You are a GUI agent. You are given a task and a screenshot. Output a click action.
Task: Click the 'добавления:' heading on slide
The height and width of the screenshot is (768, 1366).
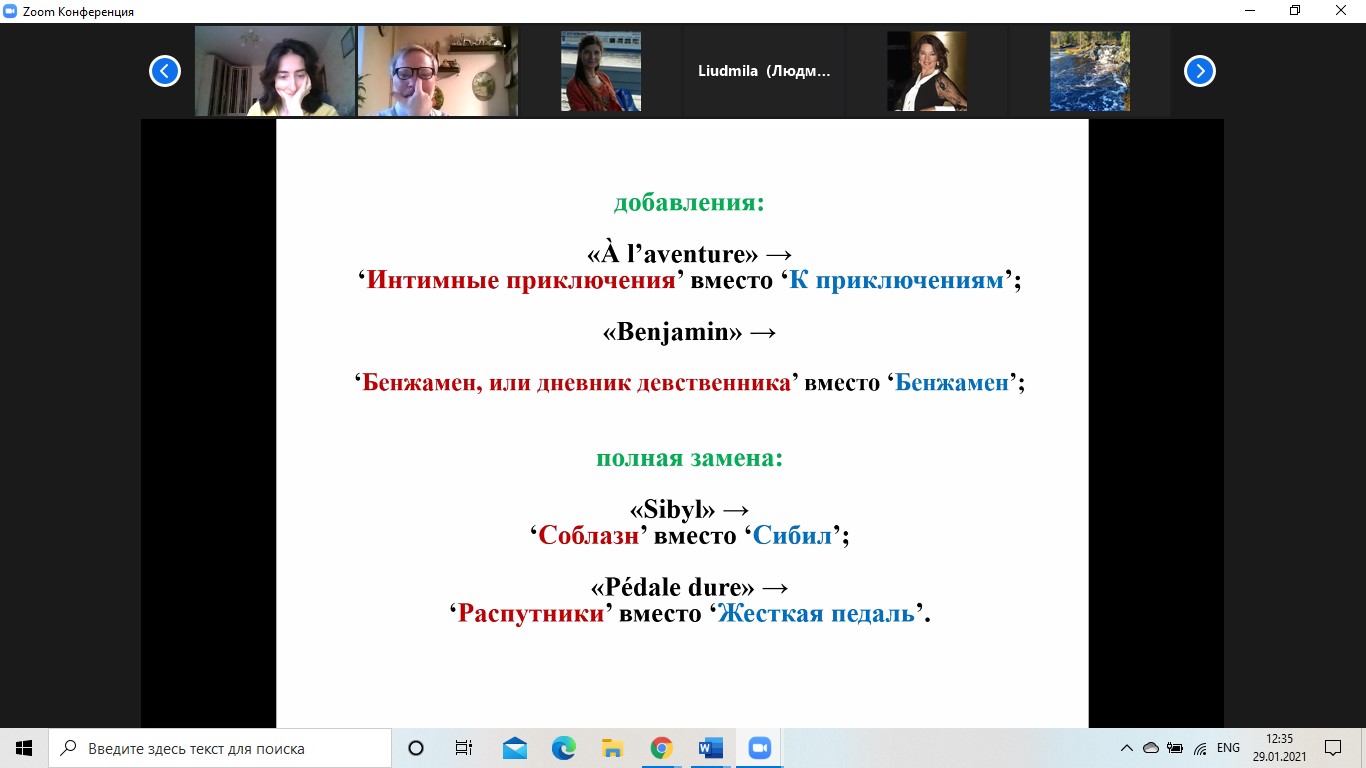689,203
